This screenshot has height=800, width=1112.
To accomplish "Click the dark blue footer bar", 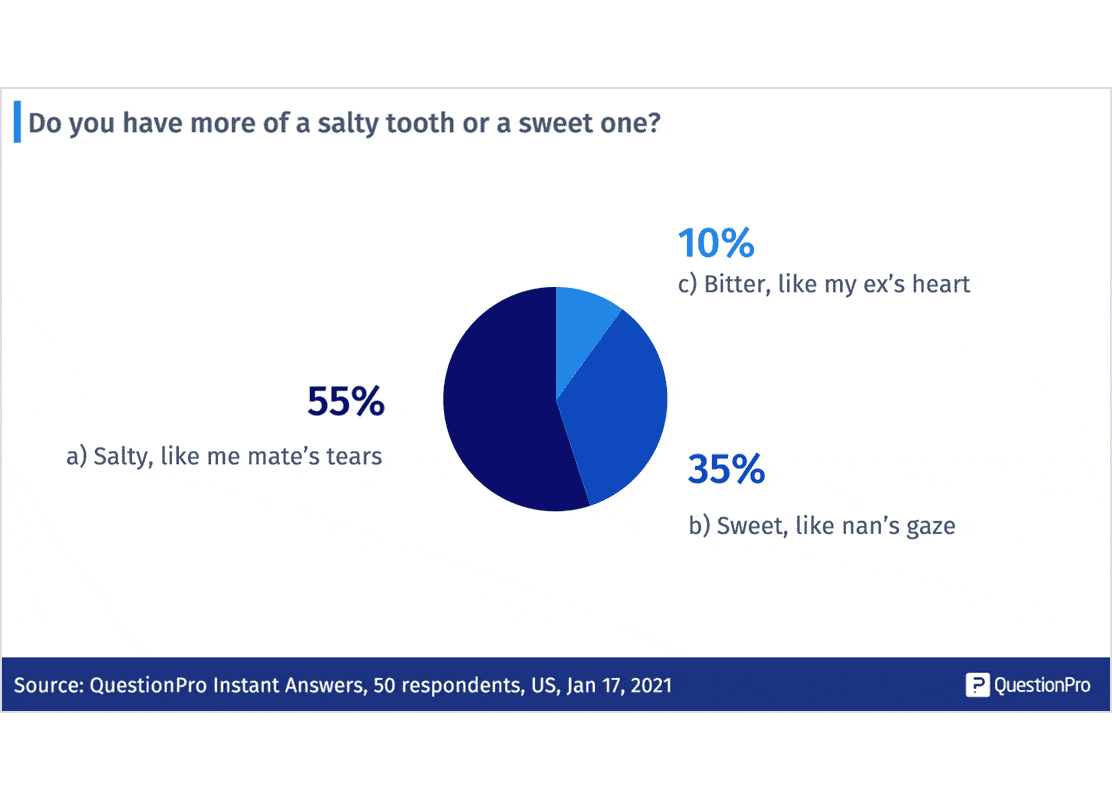I will click(x=556, y=684).
